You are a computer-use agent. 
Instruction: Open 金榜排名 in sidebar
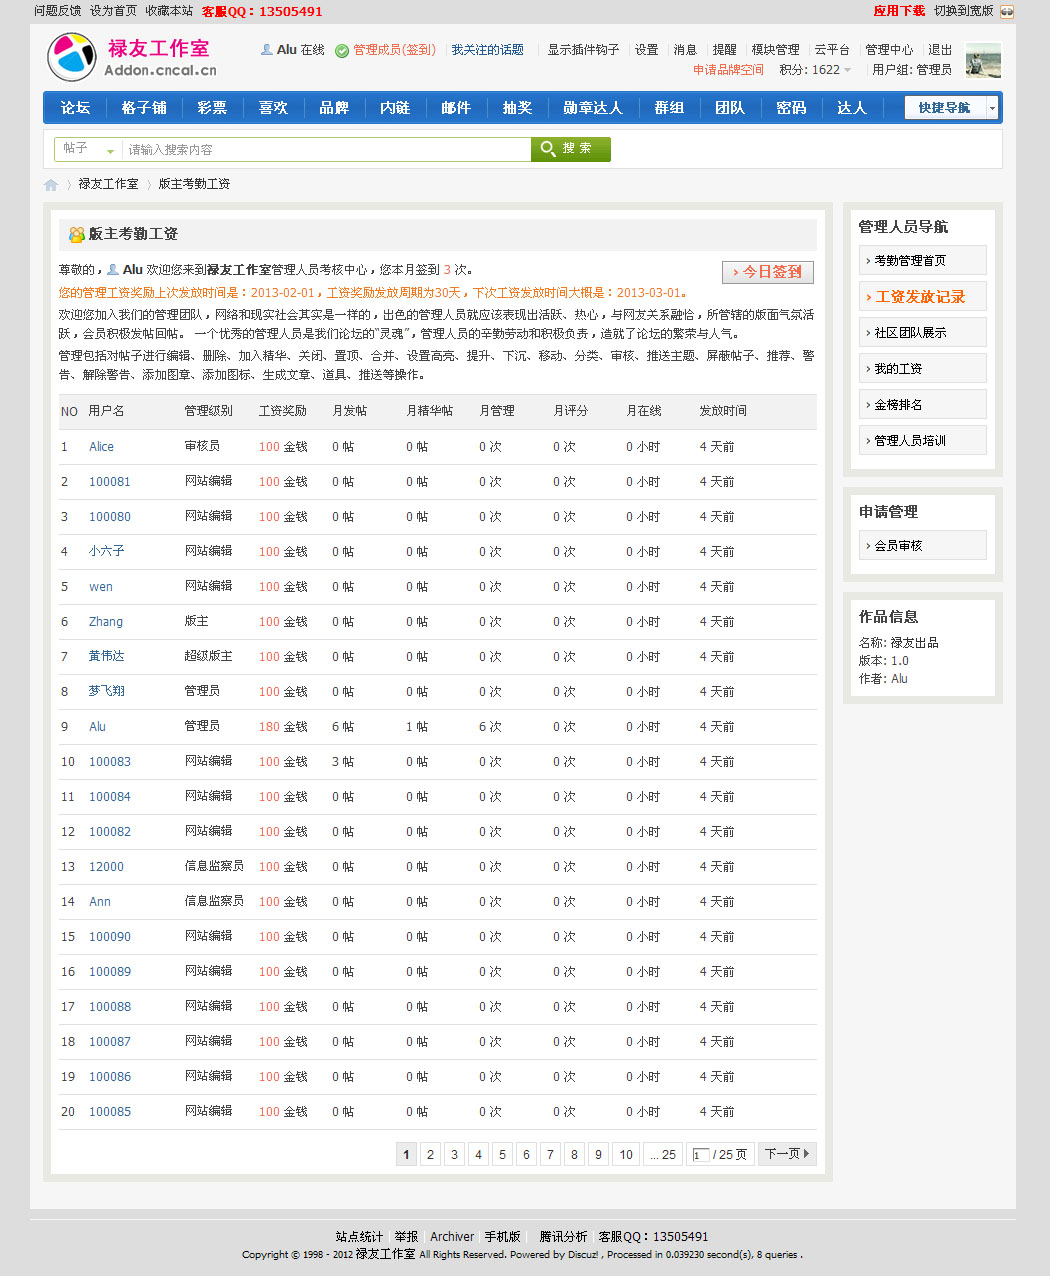(923, 404)
